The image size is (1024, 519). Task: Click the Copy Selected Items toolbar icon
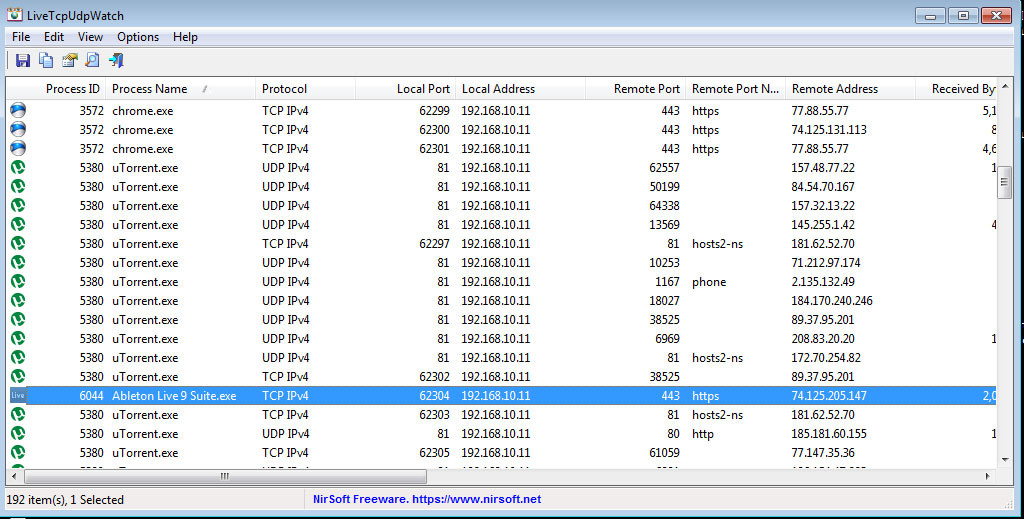(x=46, y=61)
